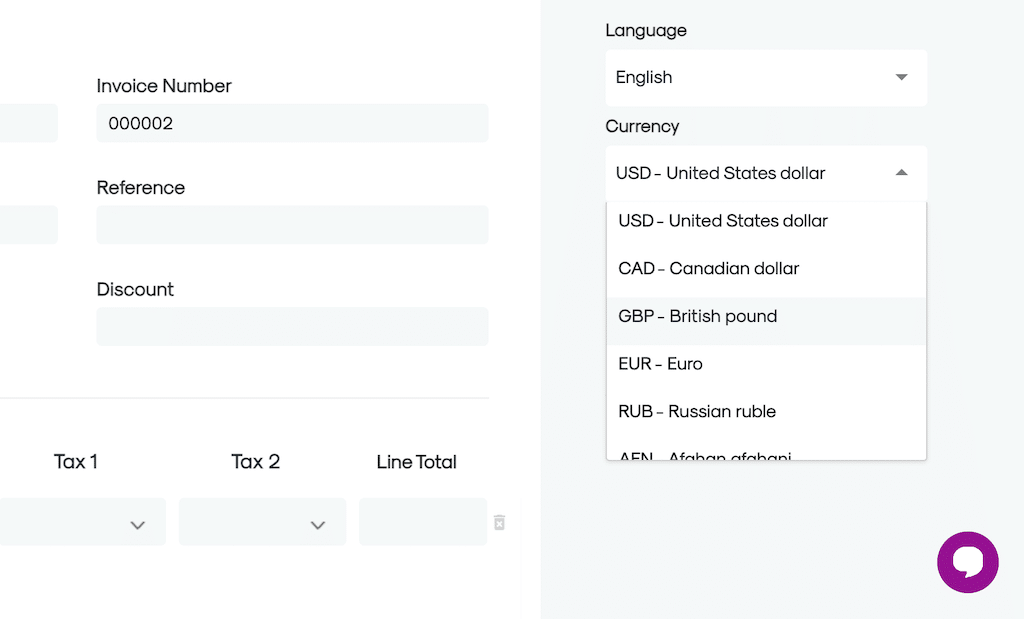Click into the Discount field
Screen dimensions: 1024x619
(292, 327)
